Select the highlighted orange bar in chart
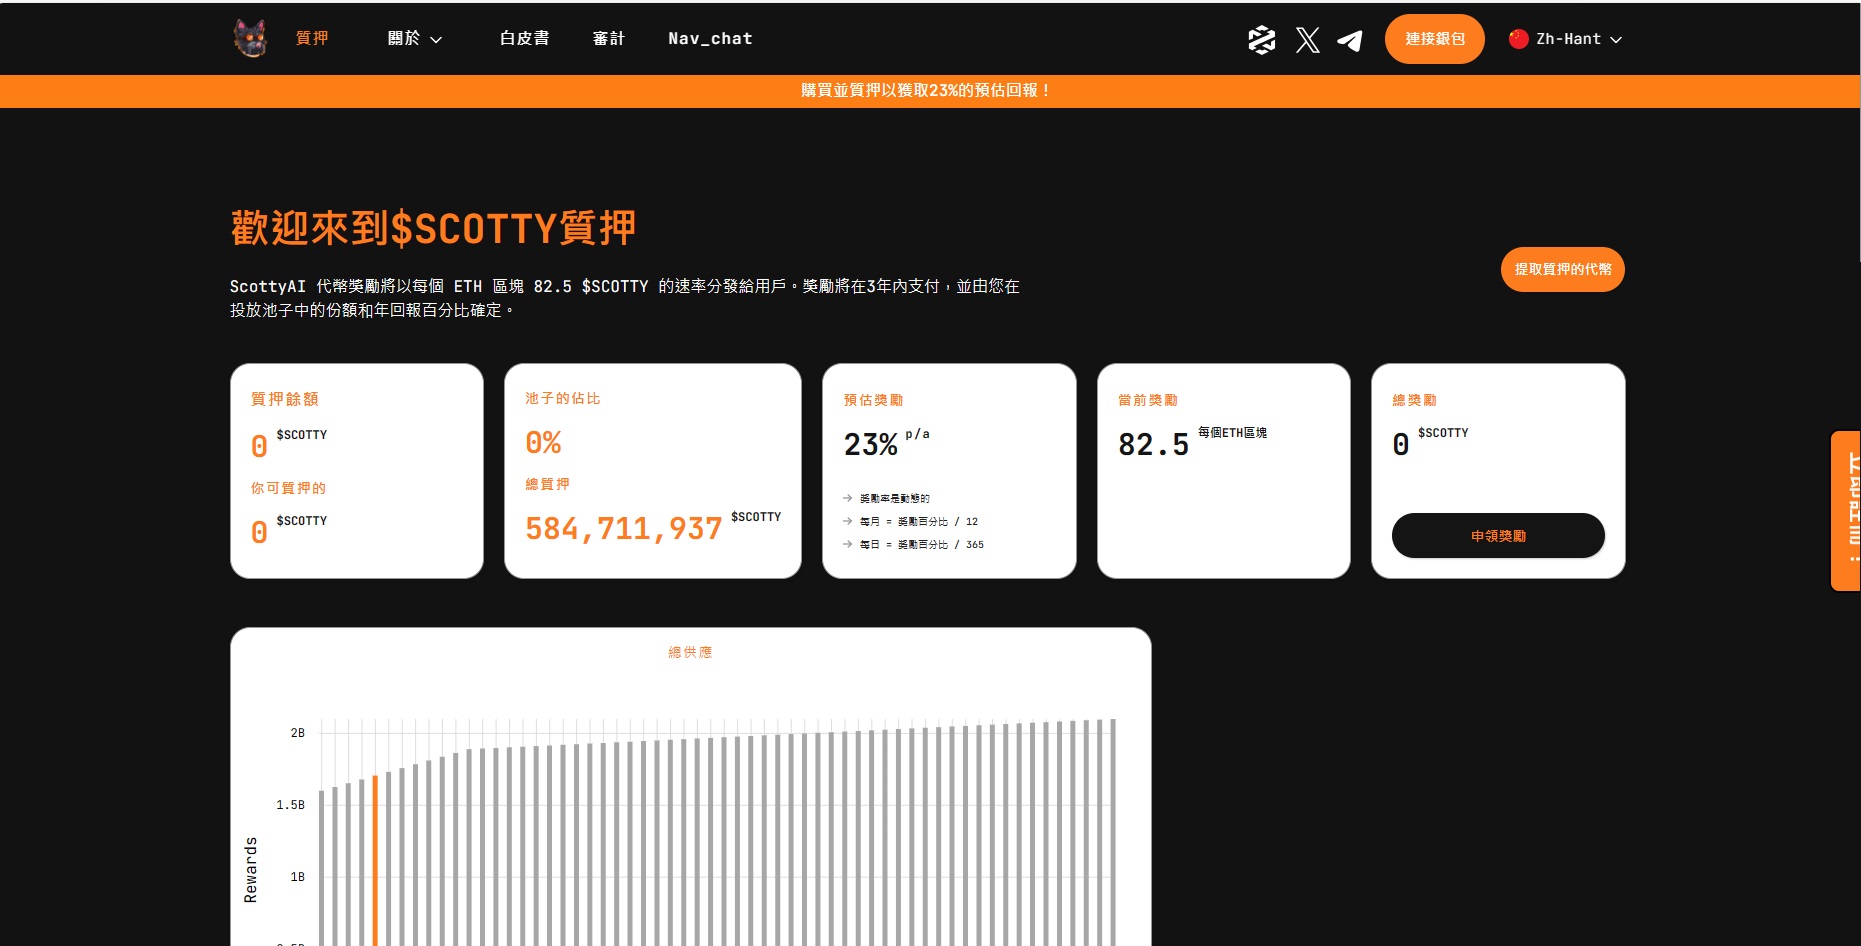1861x946 pixels. tap(375, 858)
